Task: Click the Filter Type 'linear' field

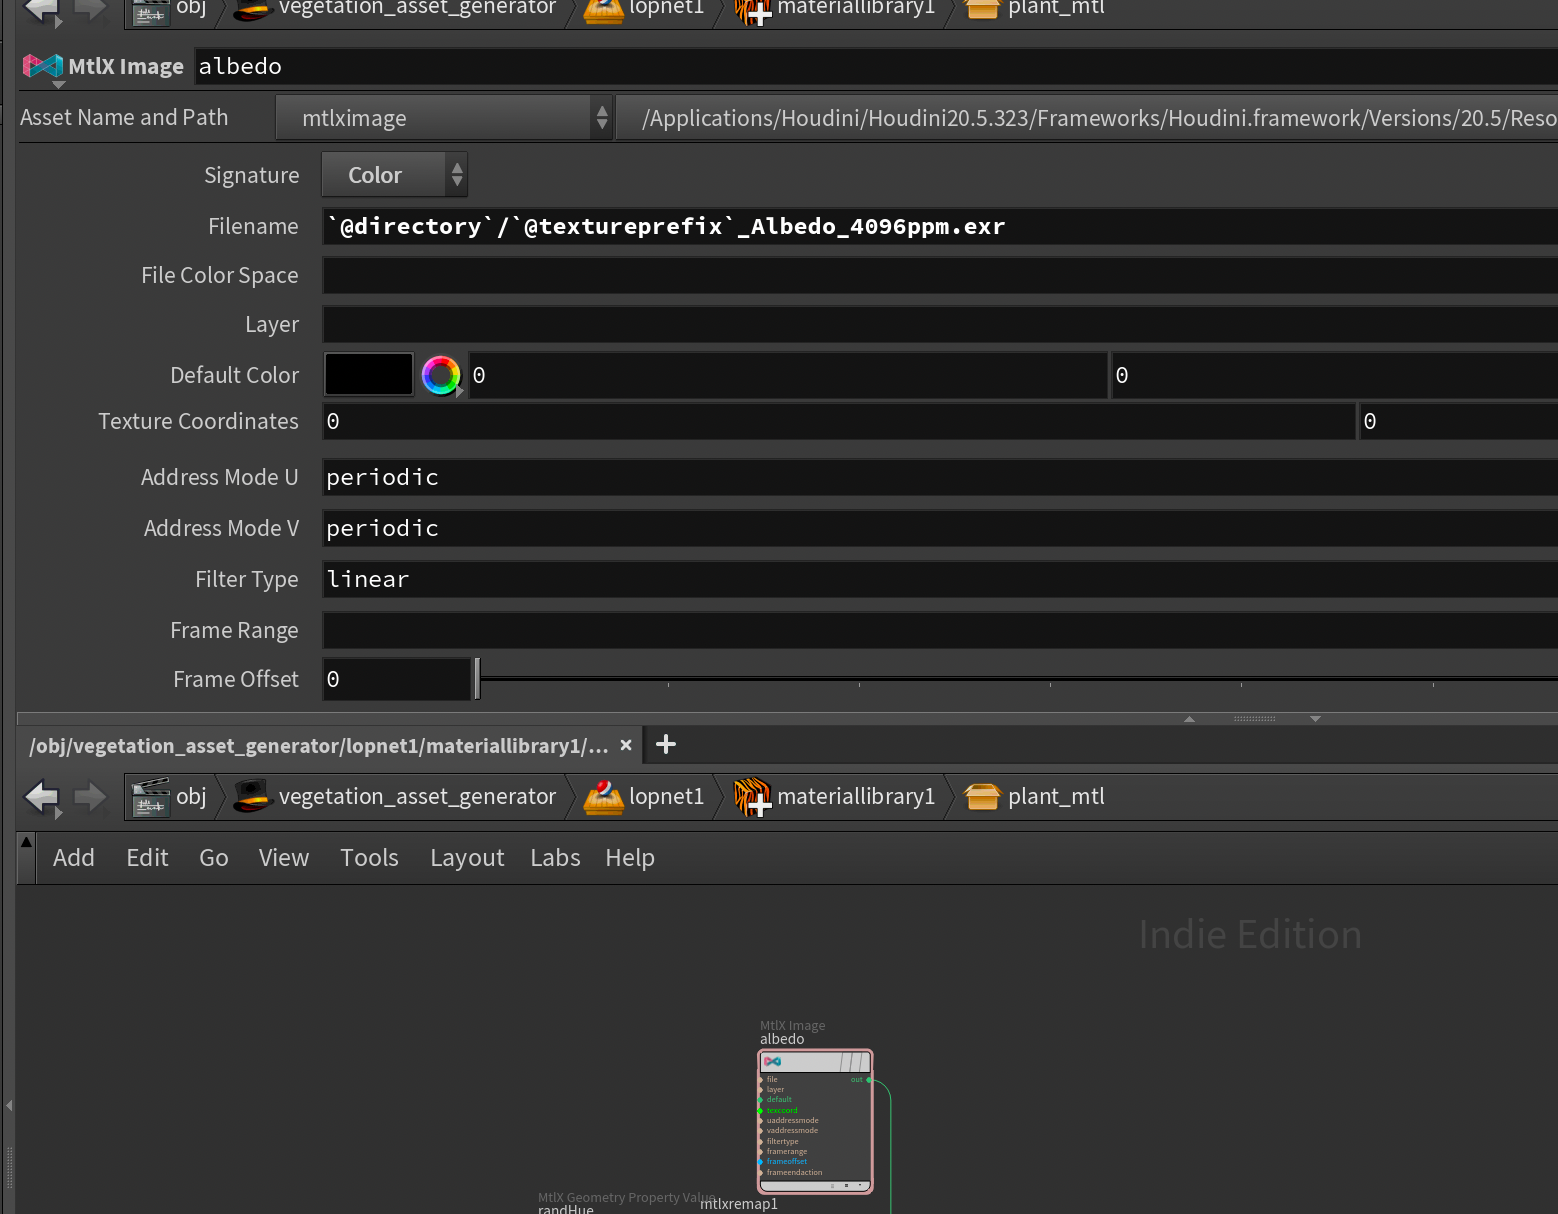Action: point(940,579)
